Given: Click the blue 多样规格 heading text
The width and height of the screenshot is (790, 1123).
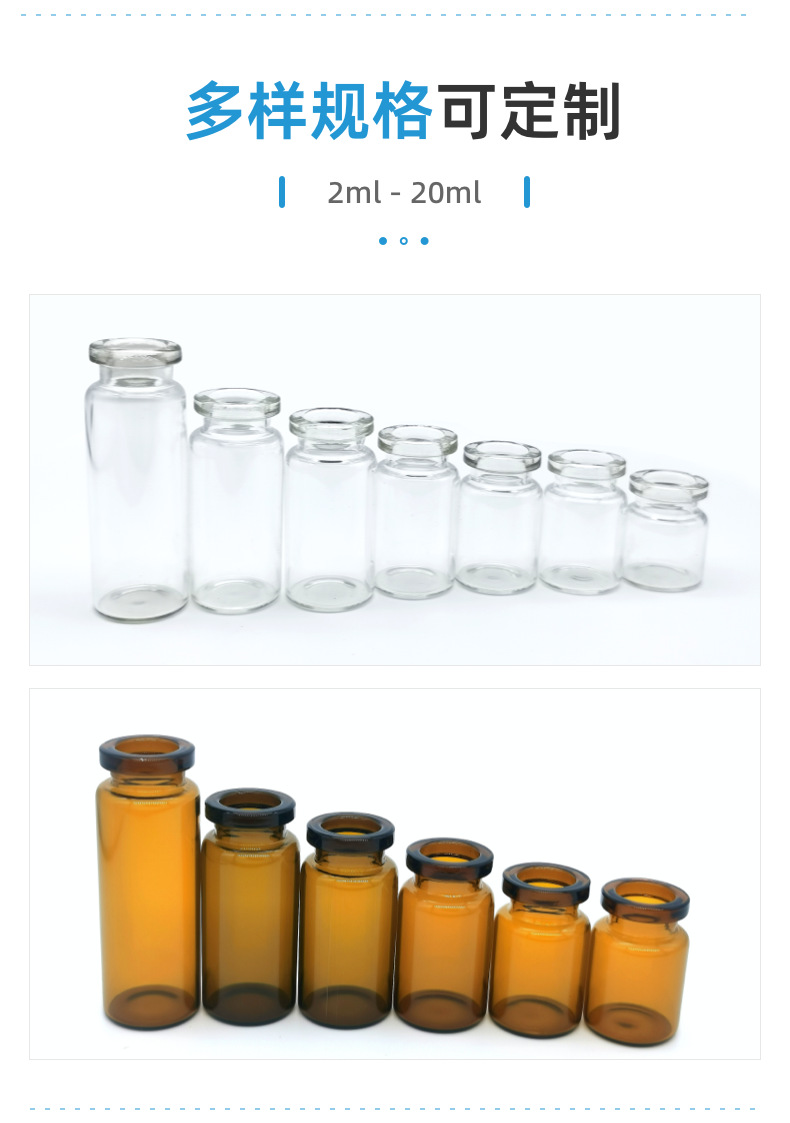Looking at the screenshot, I should point(309,111).
